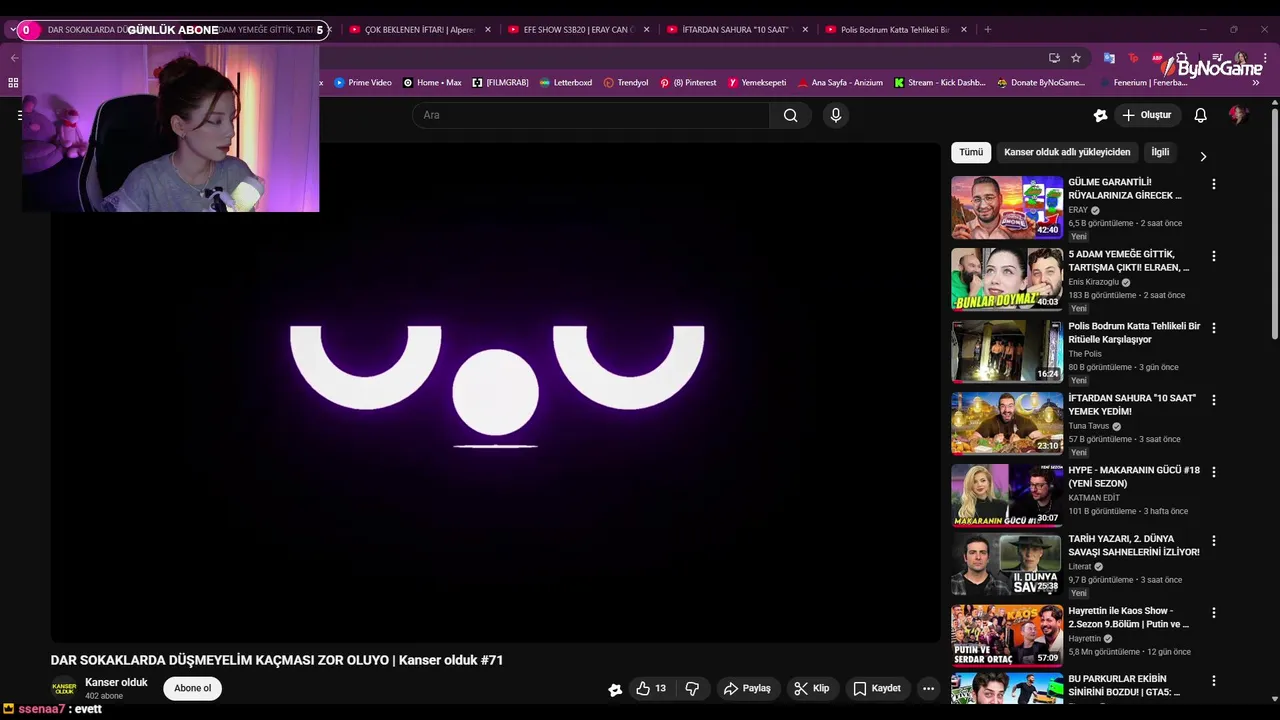Screen dimensions: 1280x720
Task: Close the EFE SHOW S3B20 tab
Action: coord(646,30)
